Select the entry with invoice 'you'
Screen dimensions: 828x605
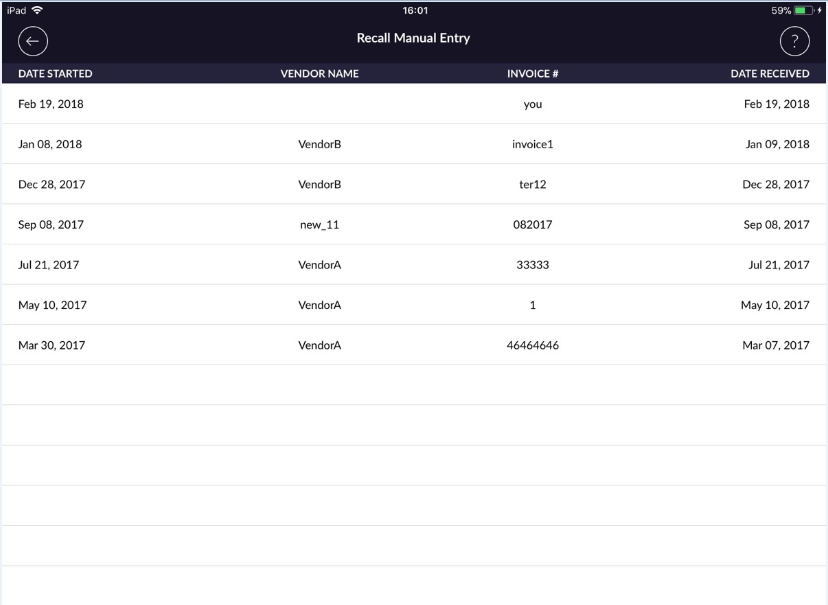click(x=532, y=104)
